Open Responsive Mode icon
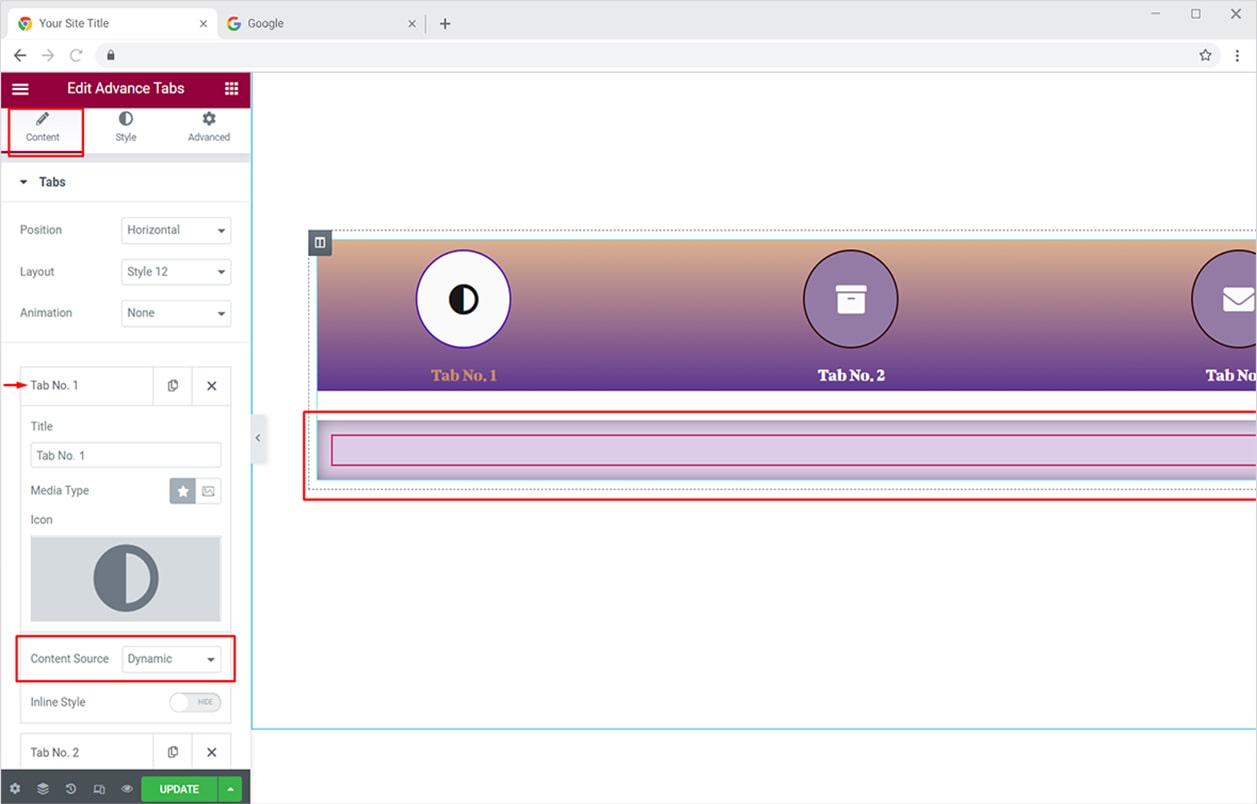The height and width of the screenshot is (804, 1257). (x=99, y=789)
